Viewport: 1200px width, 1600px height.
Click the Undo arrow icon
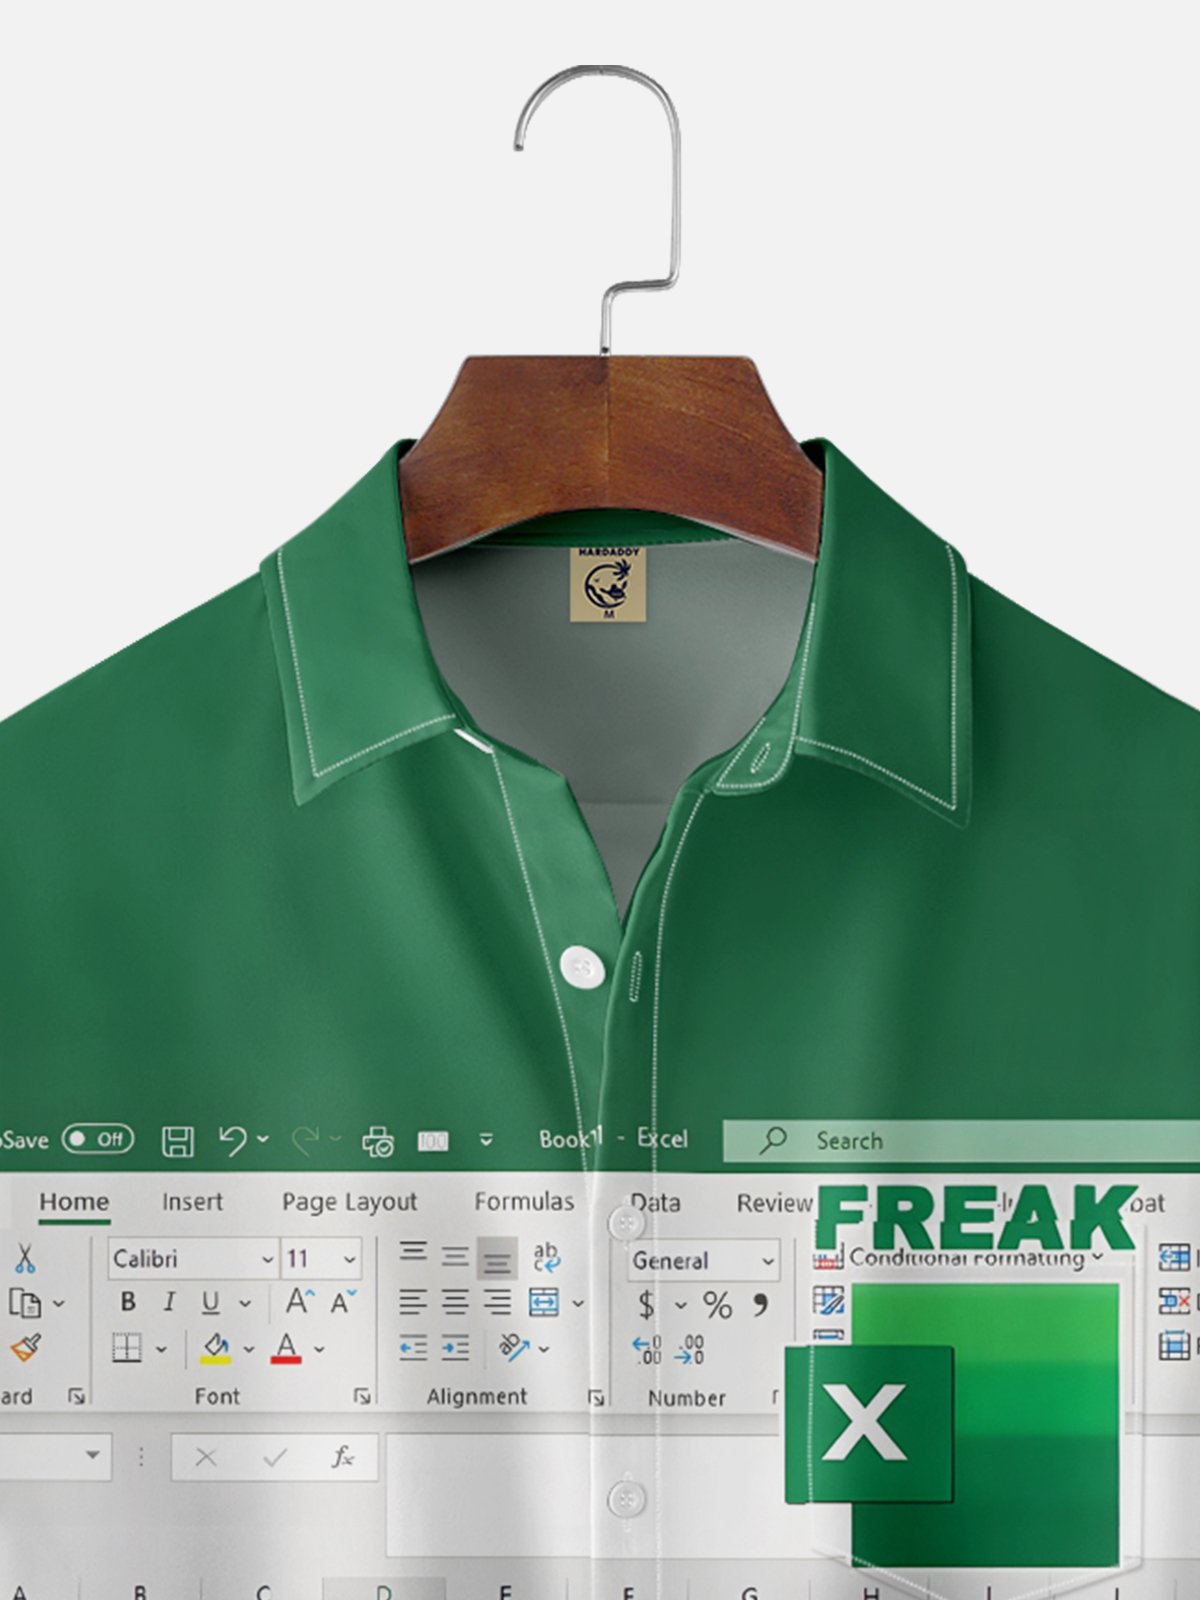[x=232, y=1140]
